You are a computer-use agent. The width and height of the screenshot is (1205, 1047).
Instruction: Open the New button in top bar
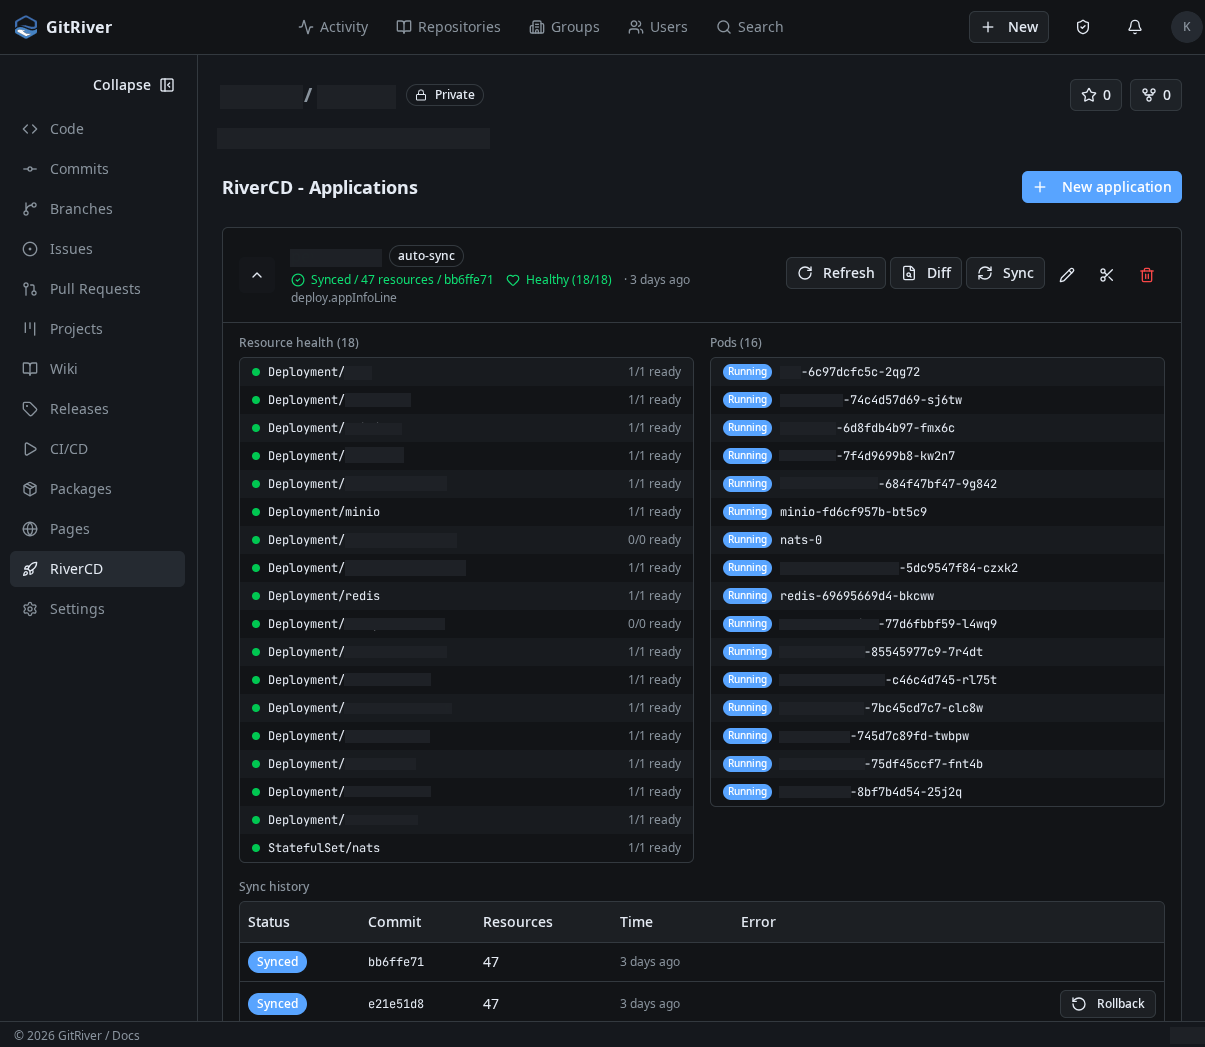tap(1009, 27)
